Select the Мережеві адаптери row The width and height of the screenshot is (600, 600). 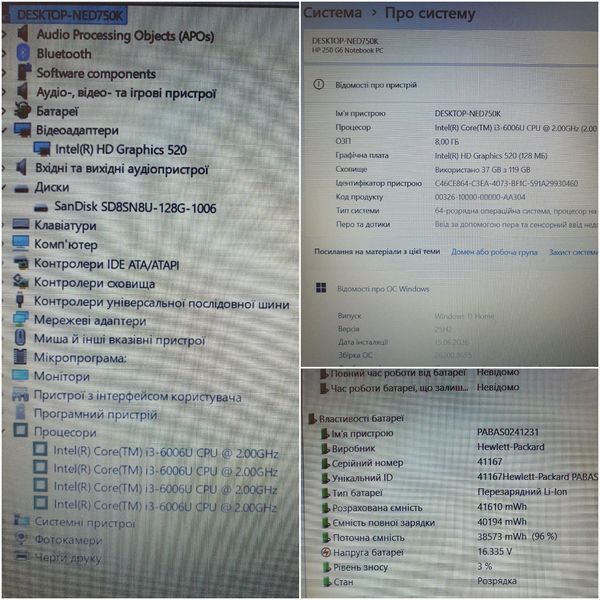90,320
